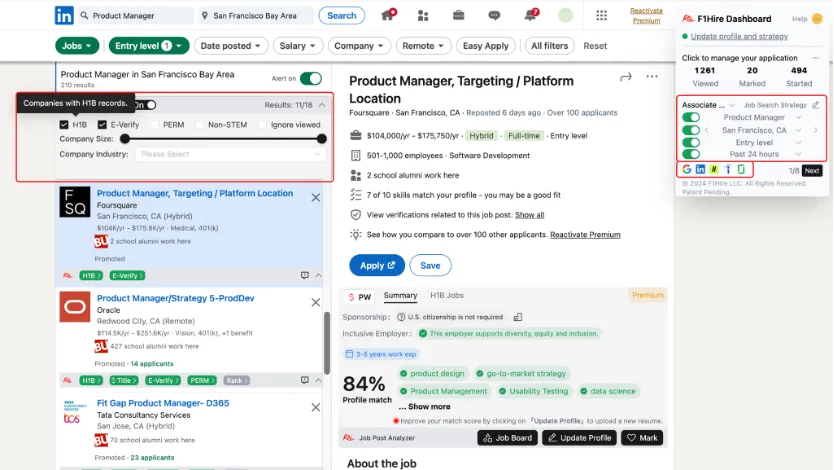Click the Company Size slider left handle

tap(125, 139)
